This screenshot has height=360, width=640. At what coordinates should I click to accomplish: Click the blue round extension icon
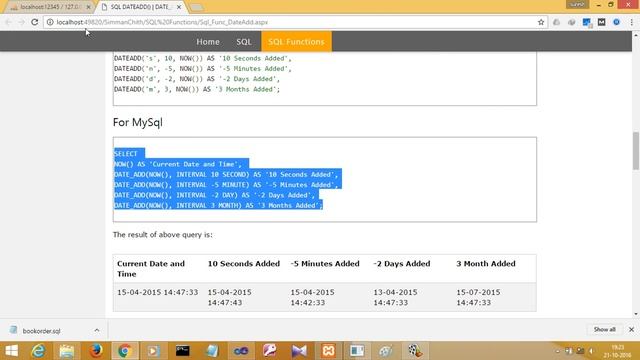[616, 22]
